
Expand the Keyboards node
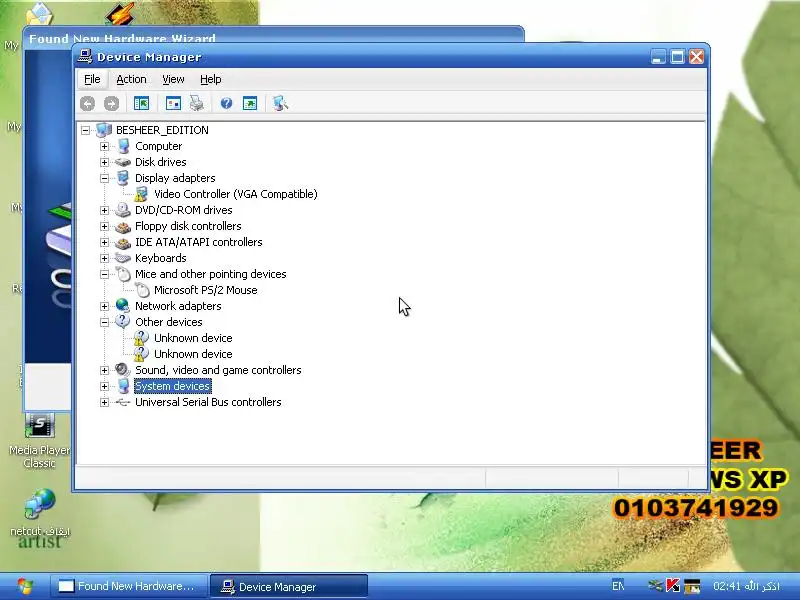(x=104, y=258)
